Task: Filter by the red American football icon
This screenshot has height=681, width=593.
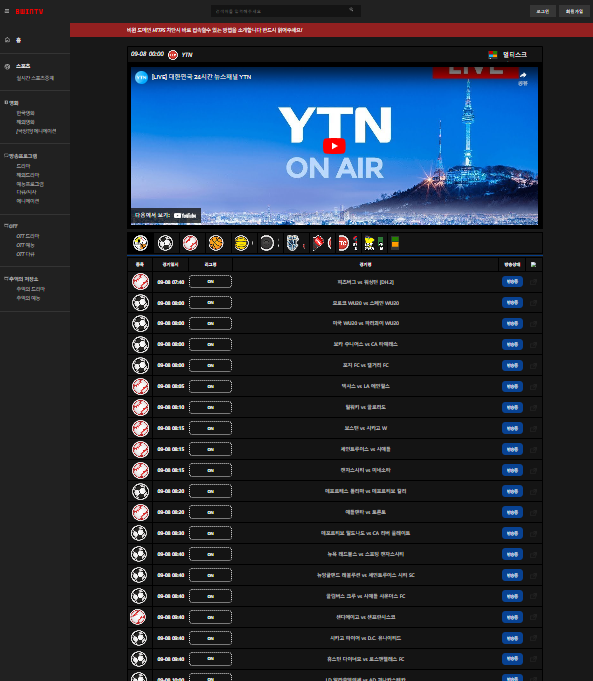Action: [x=318, y=243]
